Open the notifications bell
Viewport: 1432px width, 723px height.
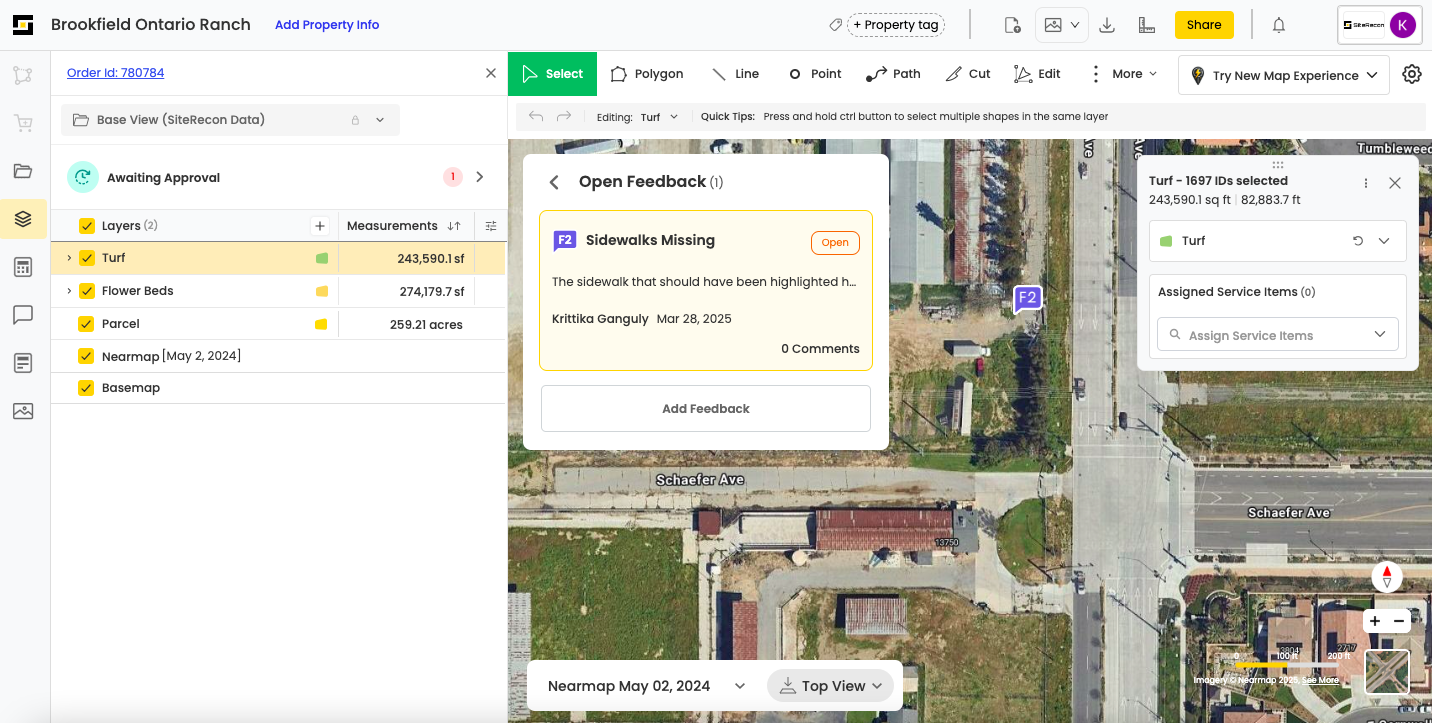[x=1278, y=25]
